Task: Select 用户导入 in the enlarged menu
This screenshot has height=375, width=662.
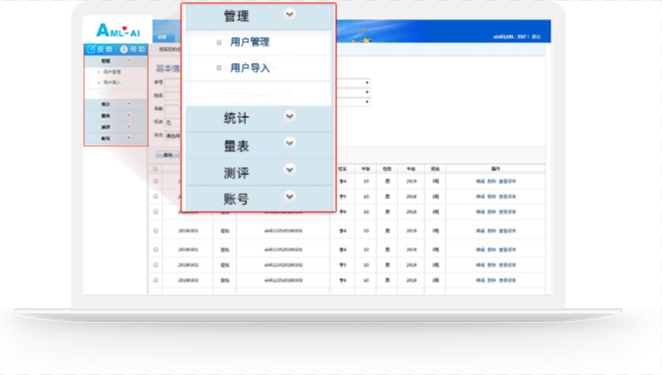Action: pyautogui.click(x=250, y=68)
